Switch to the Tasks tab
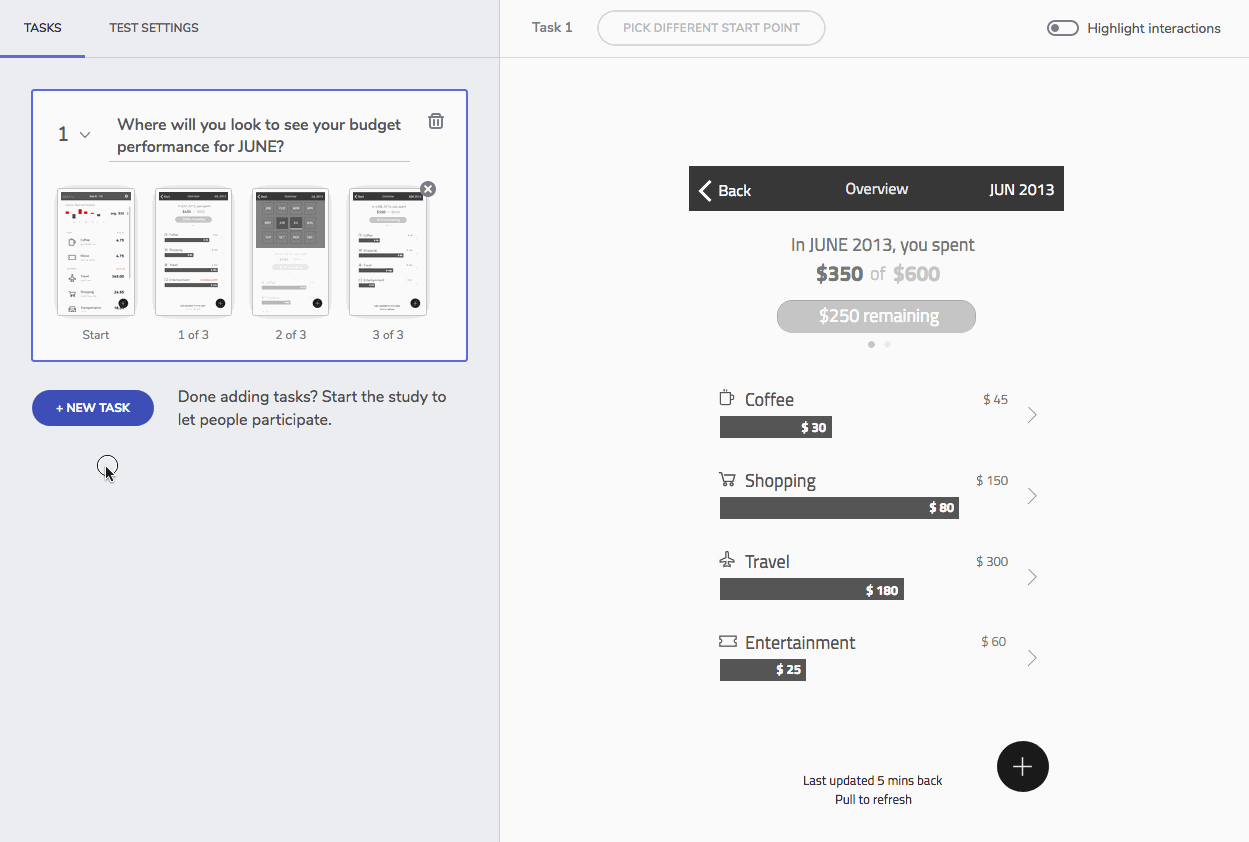 click(x=43, y=28)
